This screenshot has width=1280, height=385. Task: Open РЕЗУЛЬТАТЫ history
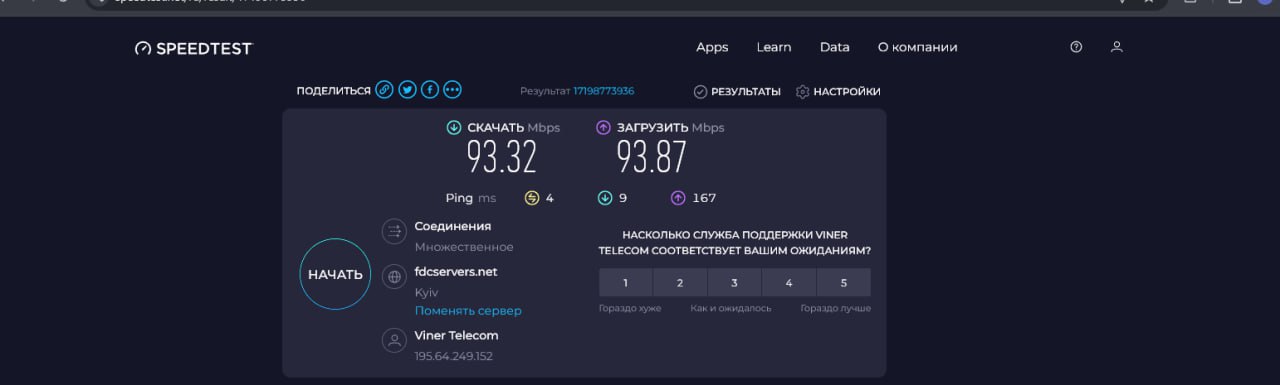pyautogui.click(x=737, y=91)
